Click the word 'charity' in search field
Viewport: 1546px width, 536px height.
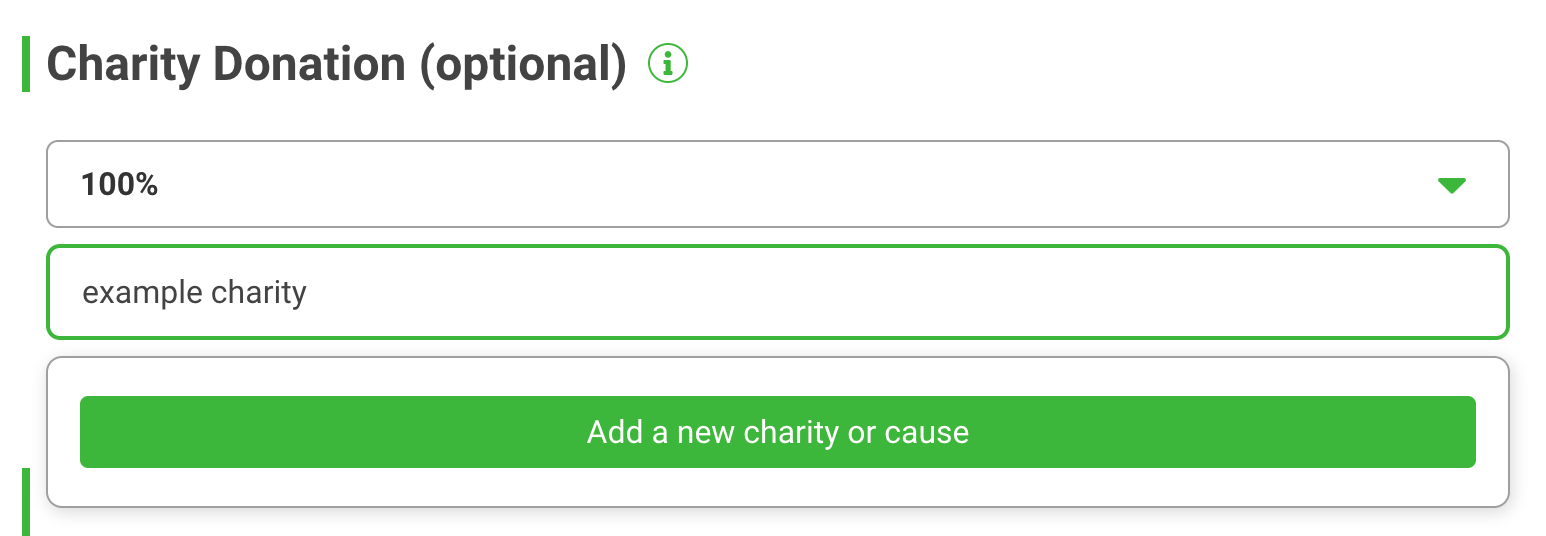pyautogui.click(x=259, y=293)
